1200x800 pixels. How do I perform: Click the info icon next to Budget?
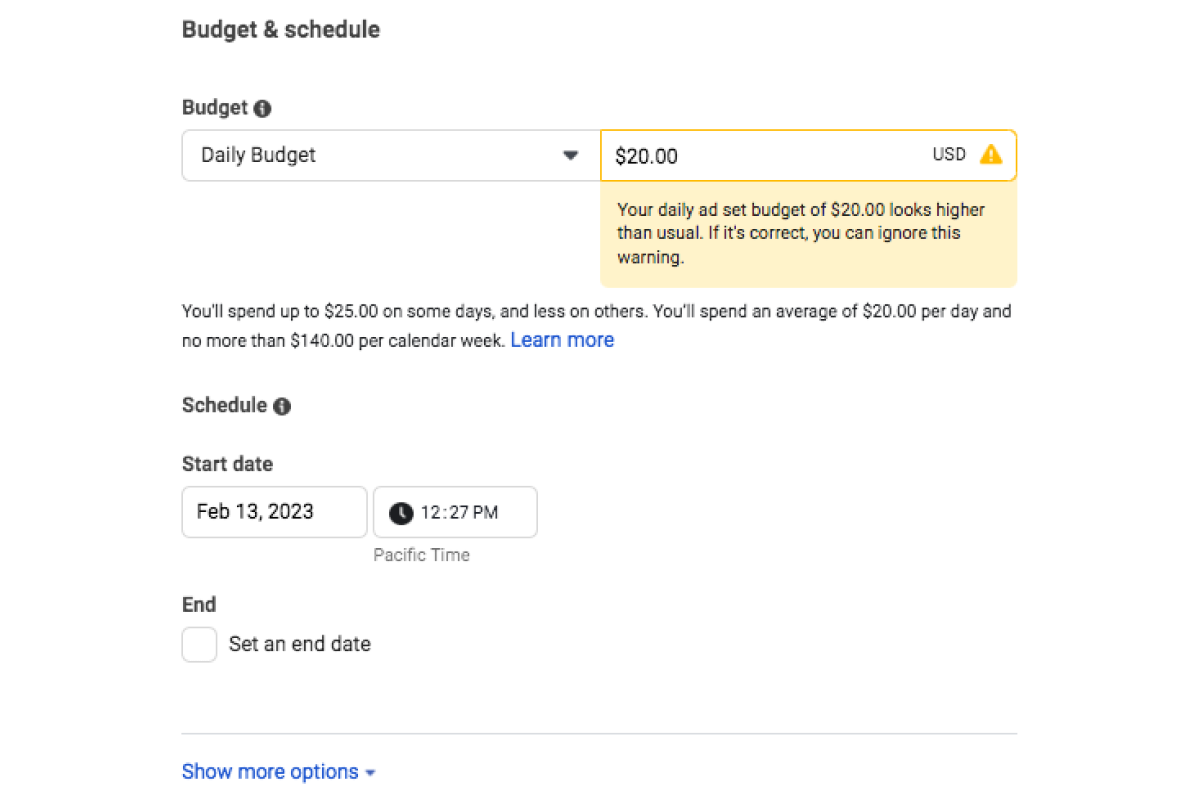point(262,108)
